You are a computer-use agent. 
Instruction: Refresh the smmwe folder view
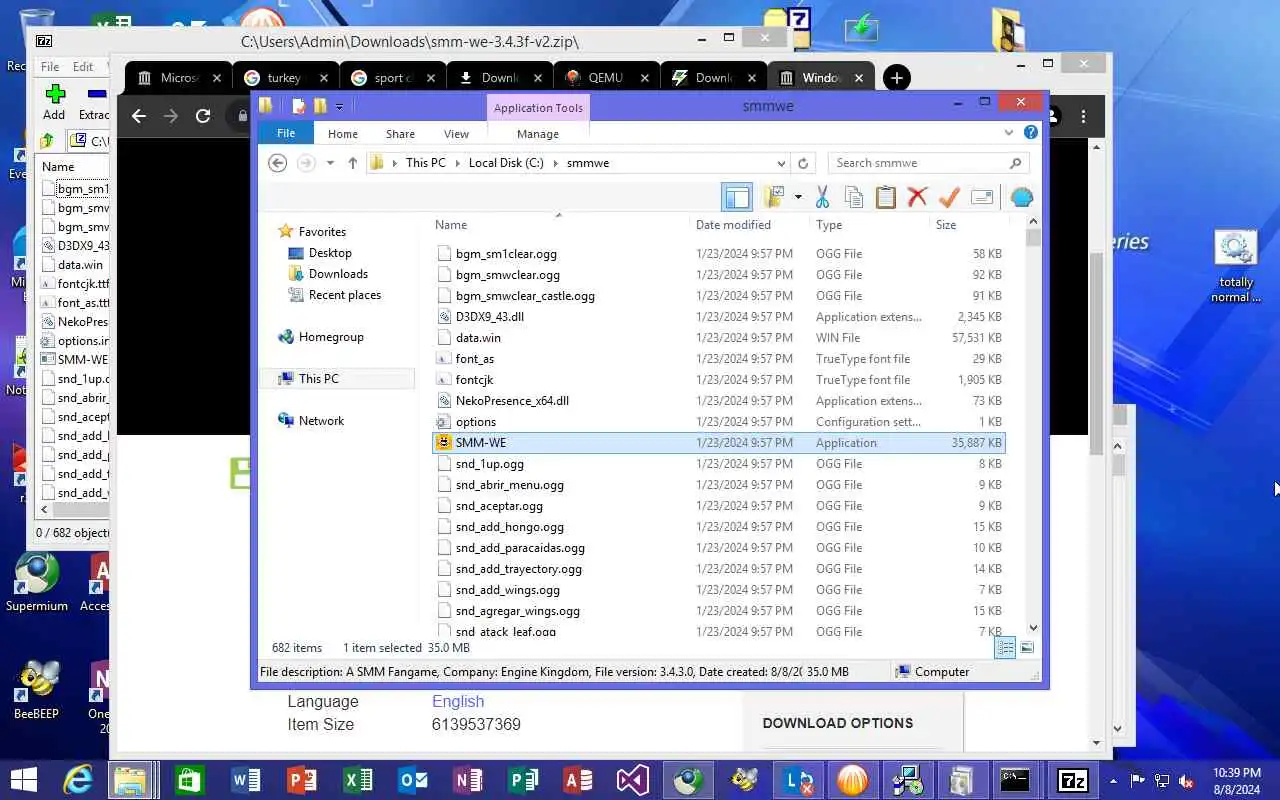802,163
